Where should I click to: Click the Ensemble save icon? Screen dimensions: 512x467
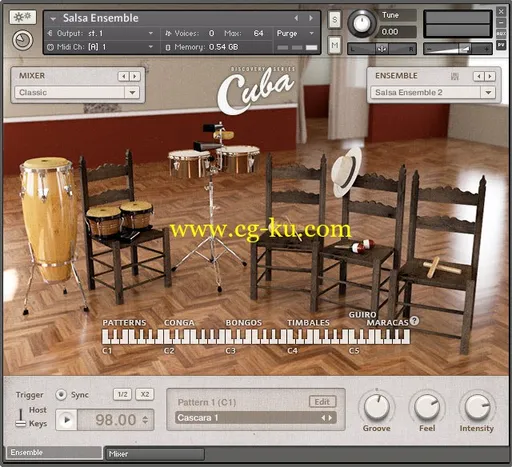(x=455, y=76)
